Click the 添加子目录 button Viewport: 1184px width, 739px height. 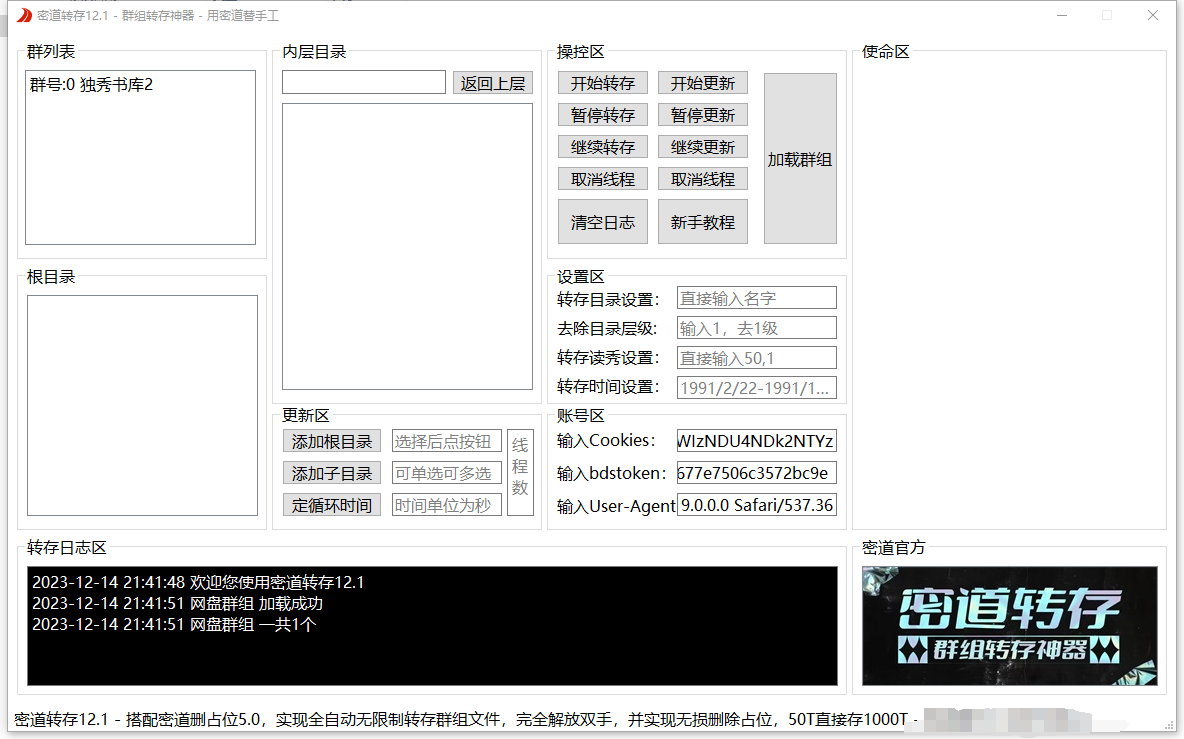tap(331, 473)
